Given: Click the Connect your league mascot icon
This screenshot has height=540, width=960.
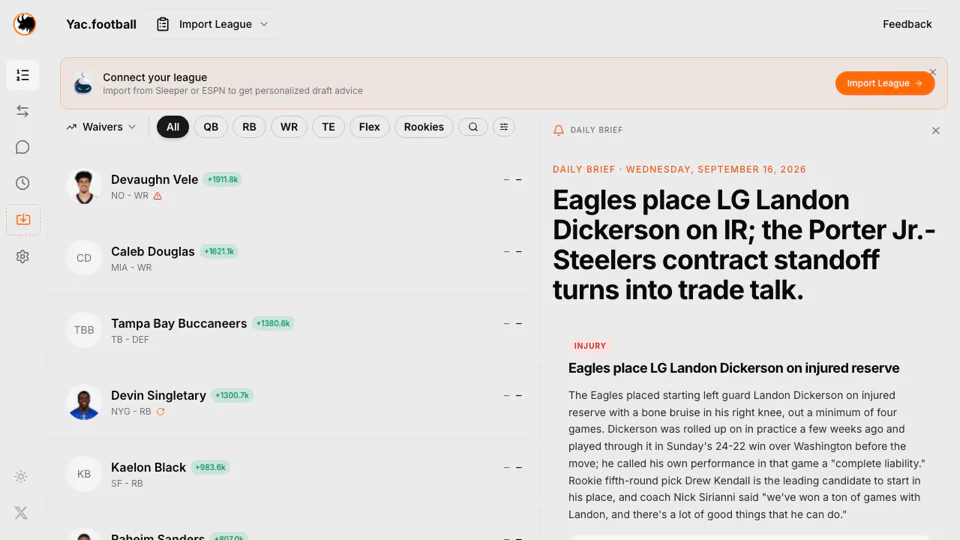Looking at the screenshot, I should (83, 83).
